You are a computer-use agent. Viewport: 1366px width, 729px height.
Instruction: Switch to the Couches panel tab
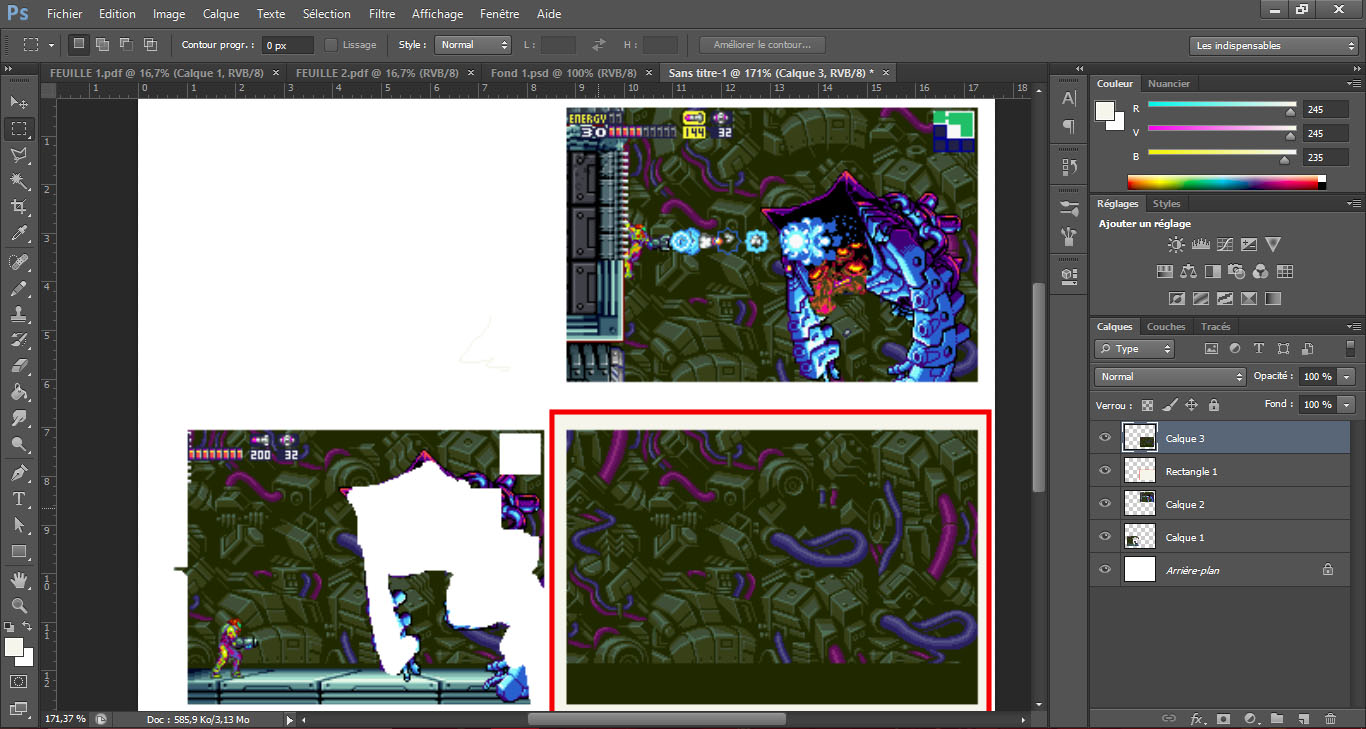(x=1166, y=327)
